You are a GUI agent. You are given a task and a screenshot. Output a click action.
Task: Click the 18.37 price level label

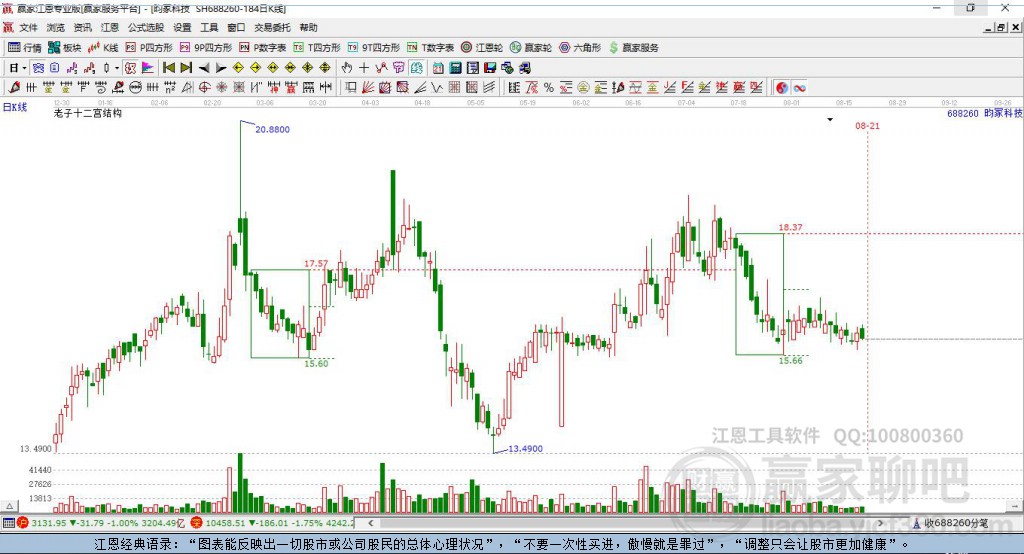pyautogui.click(x=790, y=227)
